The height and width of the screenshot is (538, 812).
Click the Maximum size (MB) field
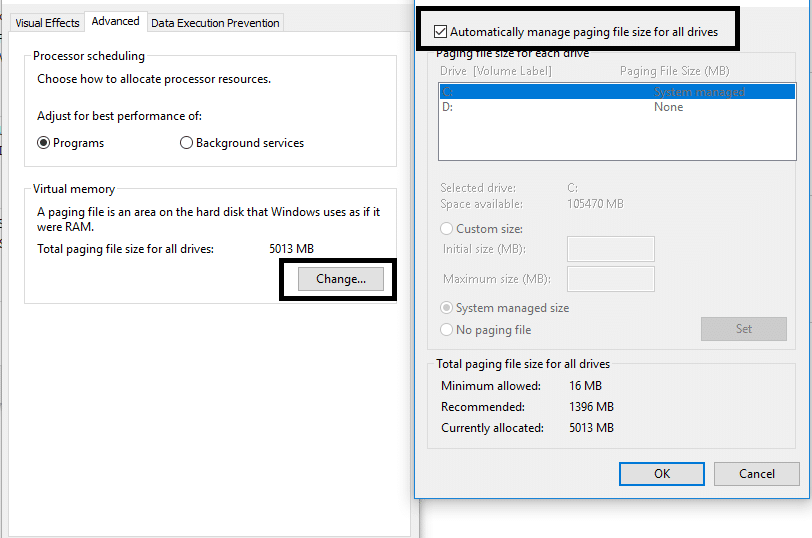point(610,278)
